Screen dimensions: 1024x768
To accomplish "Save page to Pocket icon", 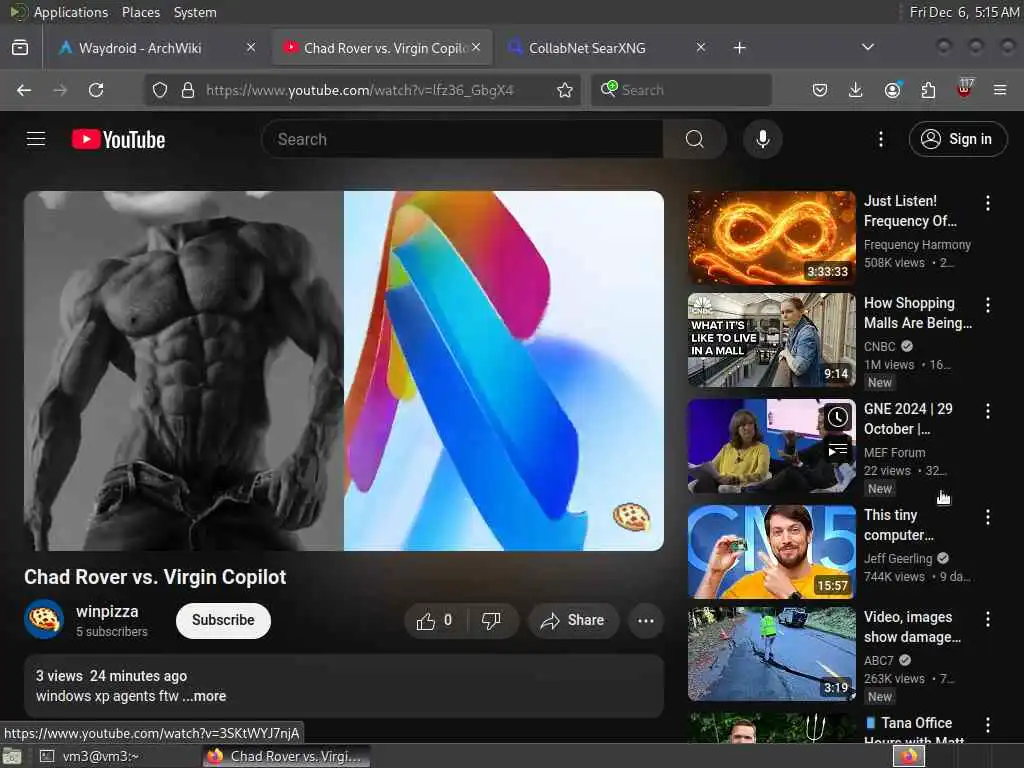I will (x=820, y=90).
